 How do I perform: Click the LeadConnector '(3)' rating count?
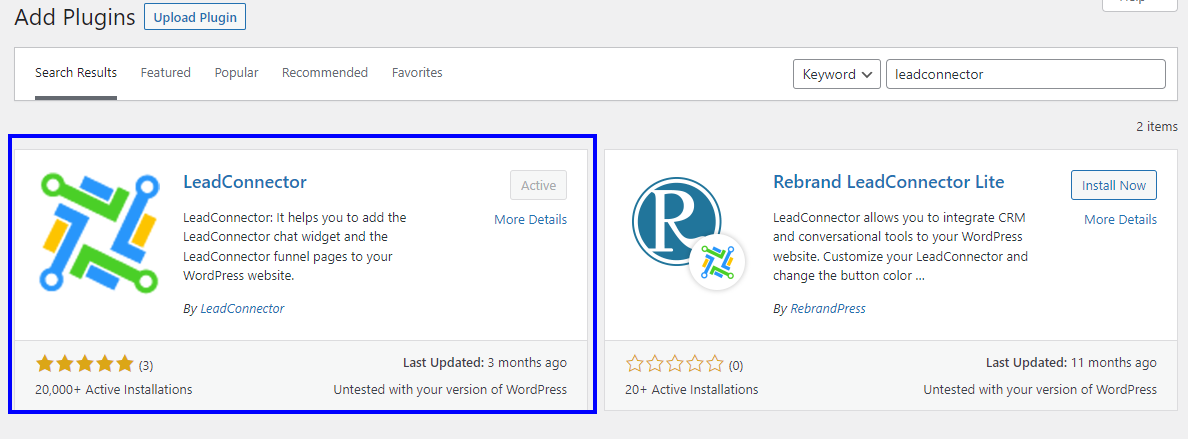(145, 365)
